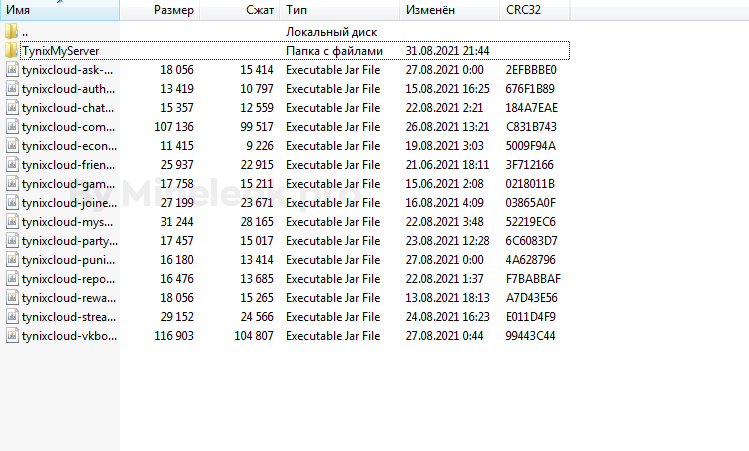Viewport: 749px width, 451px height.
Task: Select the tynixcloud-com file name
Action: coord(68,127)
